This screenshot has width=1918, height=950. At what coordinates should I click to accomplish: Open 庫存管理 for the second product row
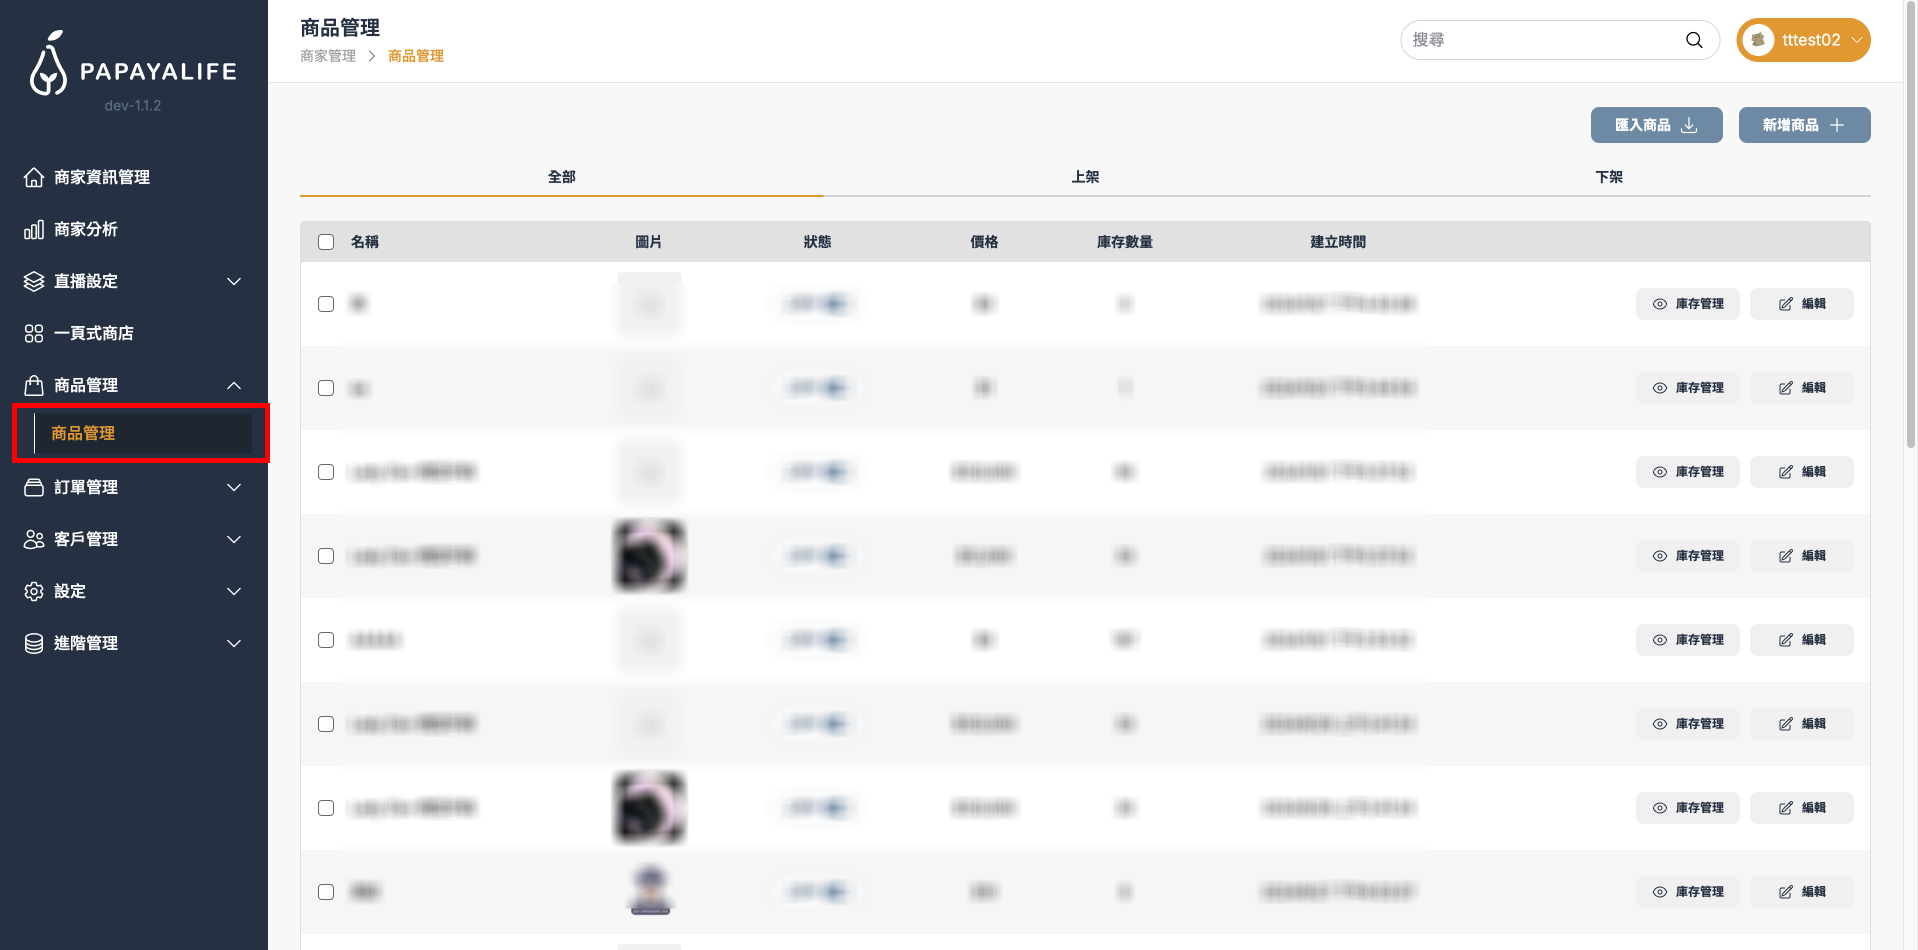coord(1687,388)
